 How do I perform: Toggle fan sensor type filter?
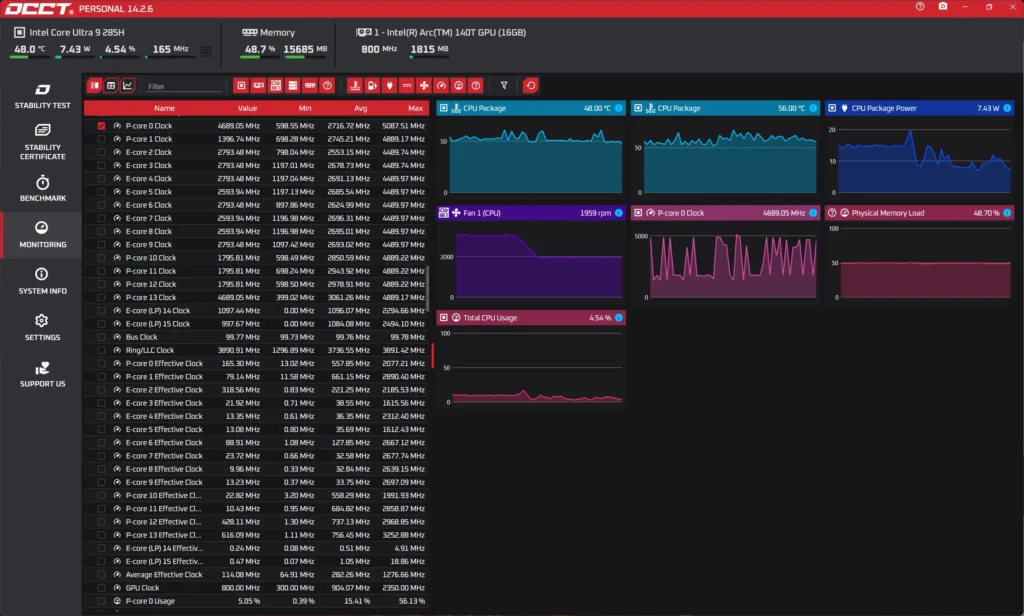coord(424,86)
